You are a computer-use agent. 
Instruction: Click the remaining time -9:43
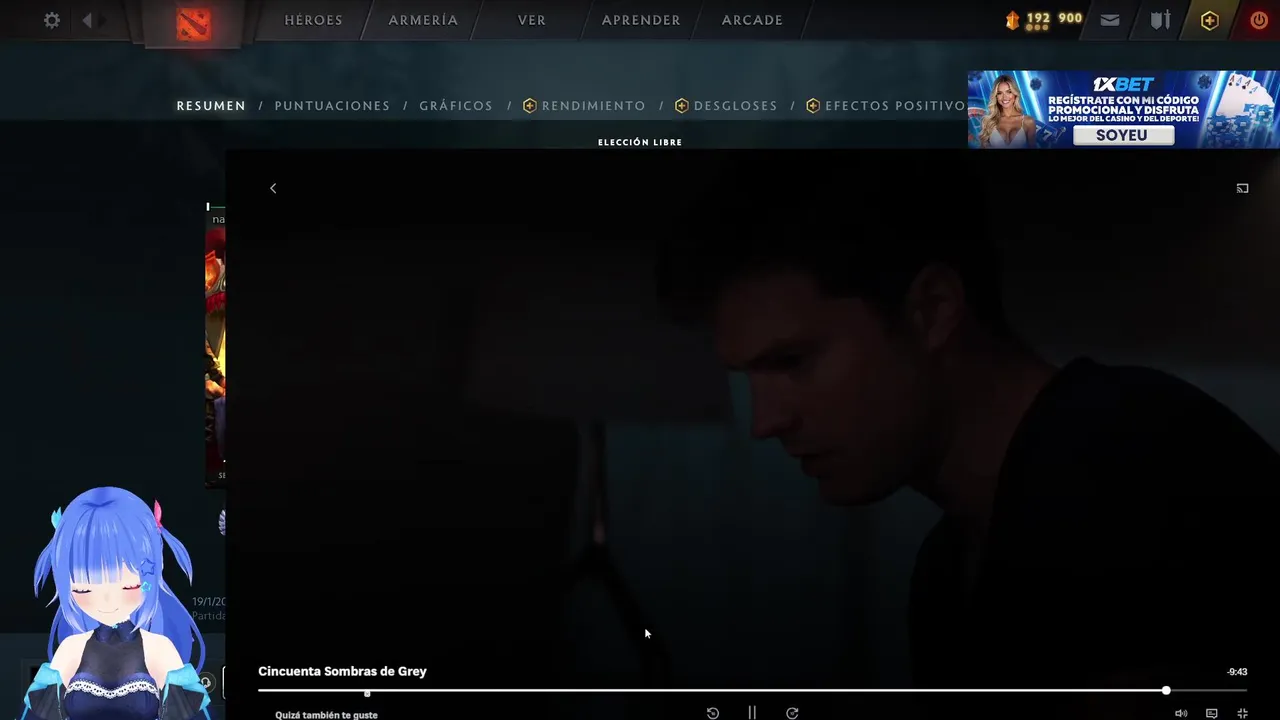[1237, 672]
